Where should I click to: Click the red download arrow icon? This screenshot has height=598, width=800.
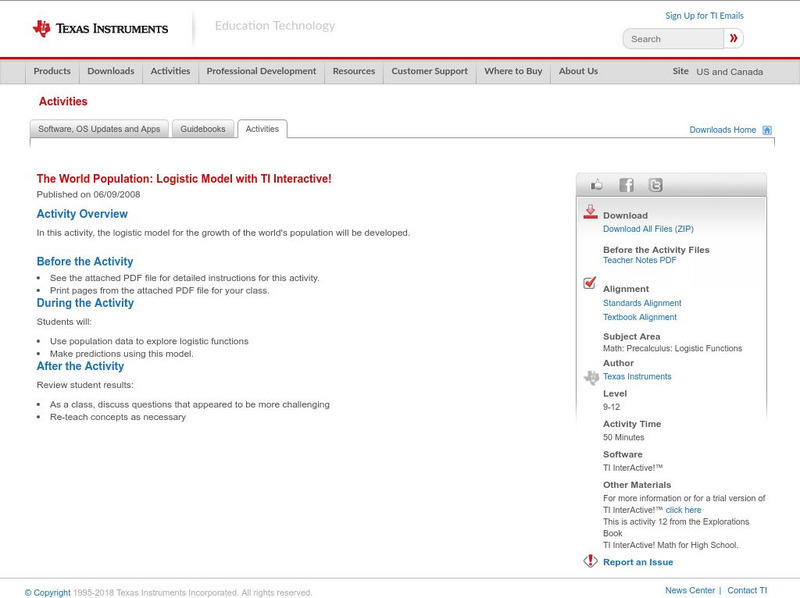coord(590,212)
